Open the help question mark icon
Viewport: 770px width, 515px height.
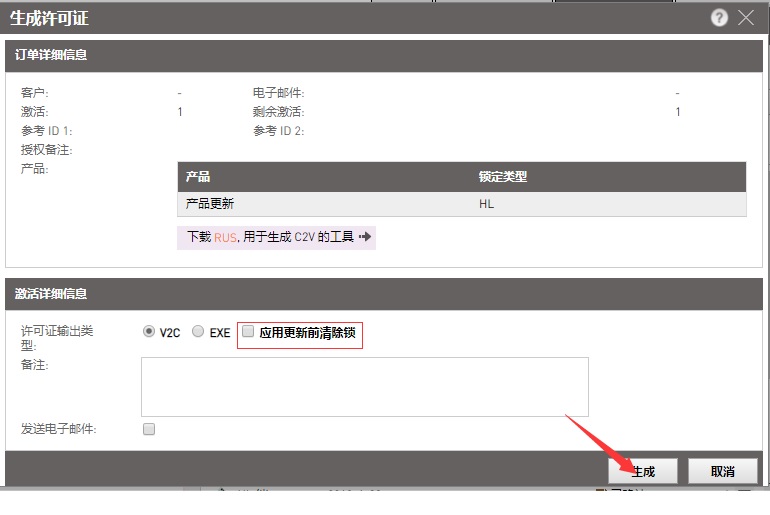click(719, 18)
